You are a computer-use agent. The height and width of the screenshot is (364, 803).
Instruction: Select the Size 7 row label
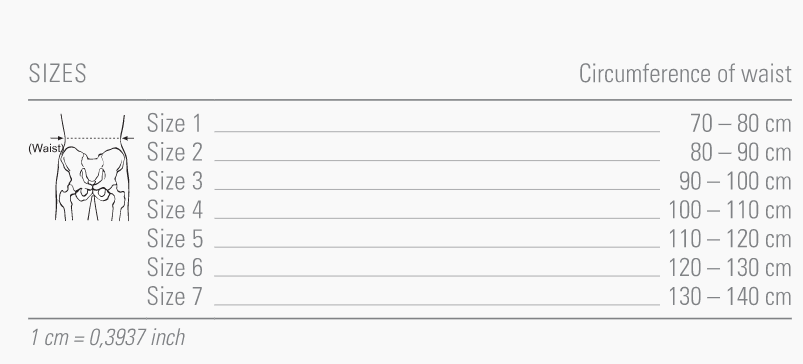pyautogui.click(x=175, y=296)
